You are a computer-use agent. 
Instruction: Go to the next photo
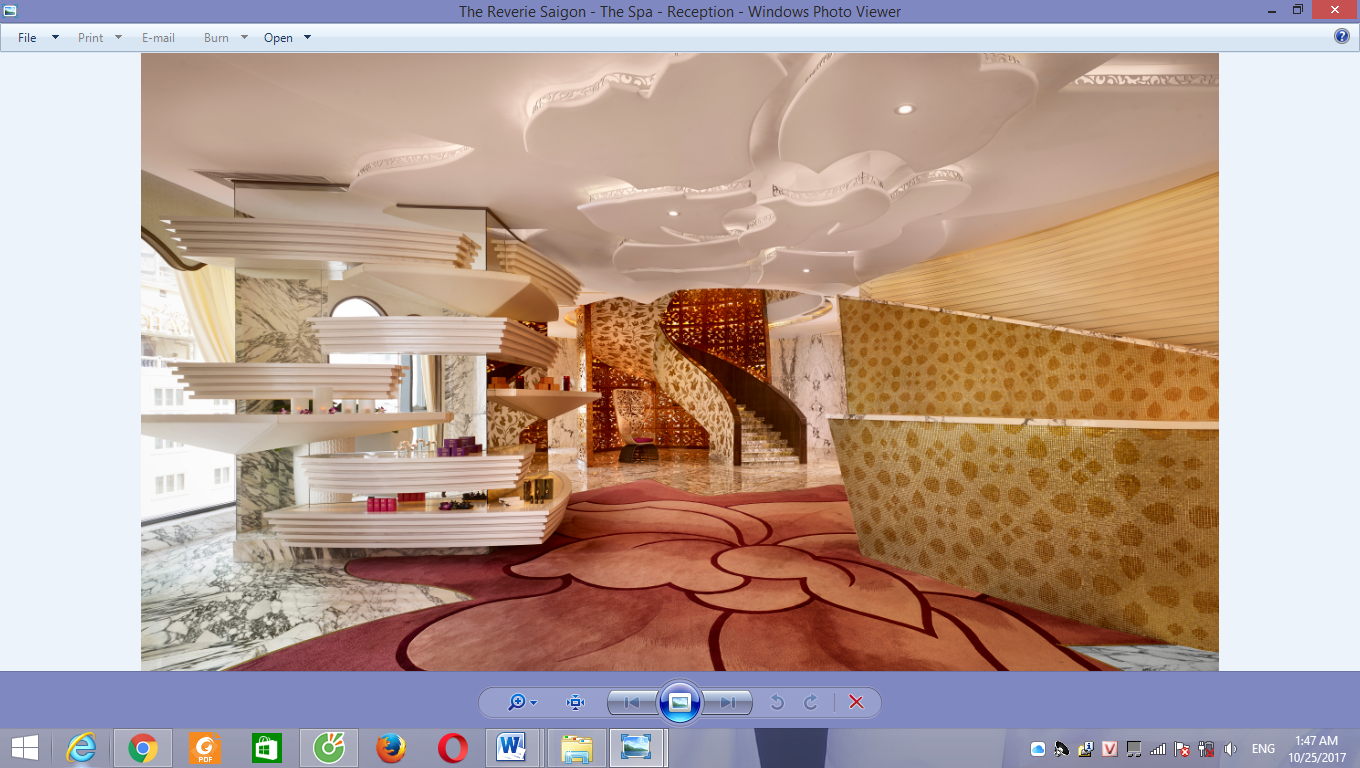(727, 703)
